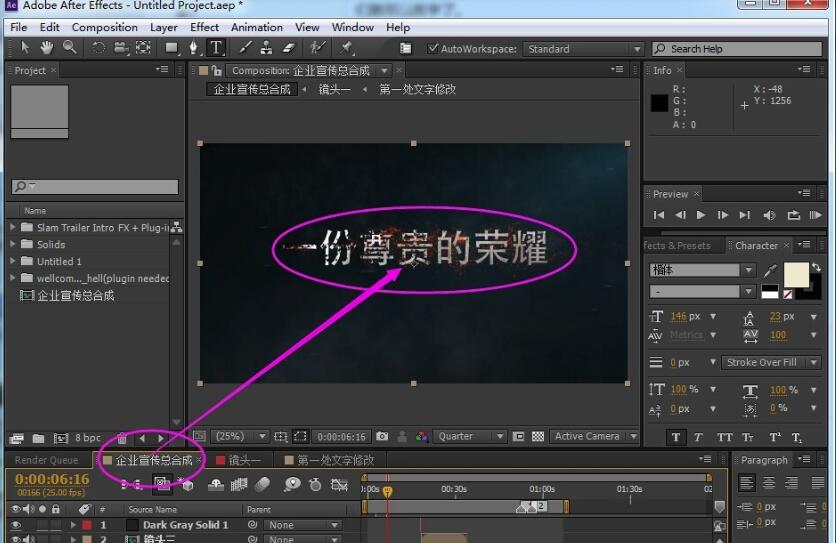Image resolution: width=836 pixels, height=543 pixels.
Task: Expand the Untitled 1 folder
Action: (13, 261)
